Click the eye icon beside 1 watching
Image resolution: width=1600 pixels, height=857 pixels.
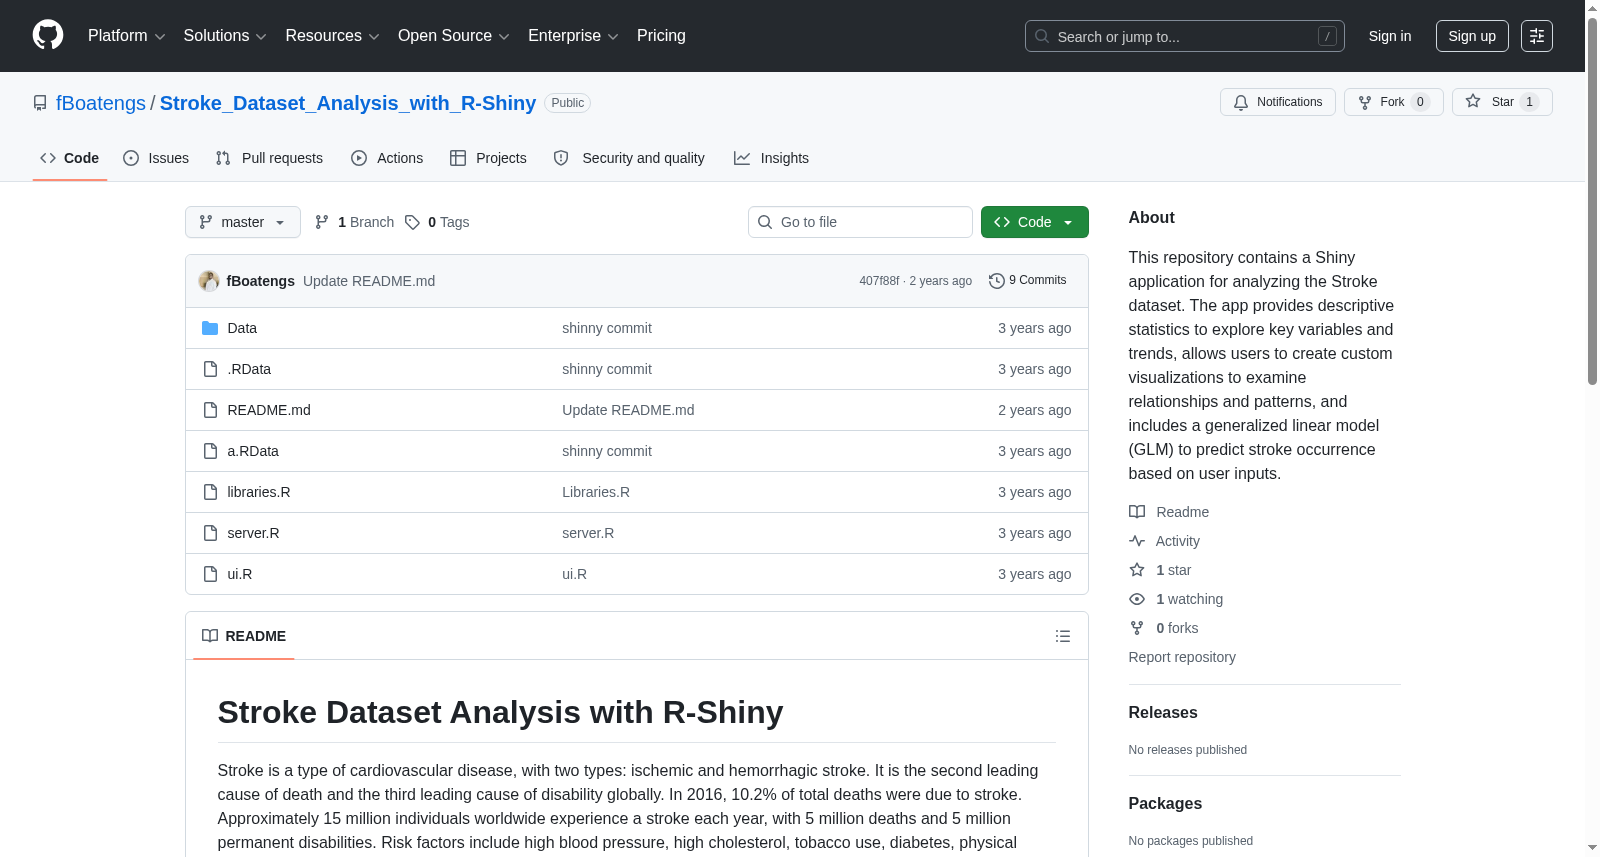[1137, 599]
